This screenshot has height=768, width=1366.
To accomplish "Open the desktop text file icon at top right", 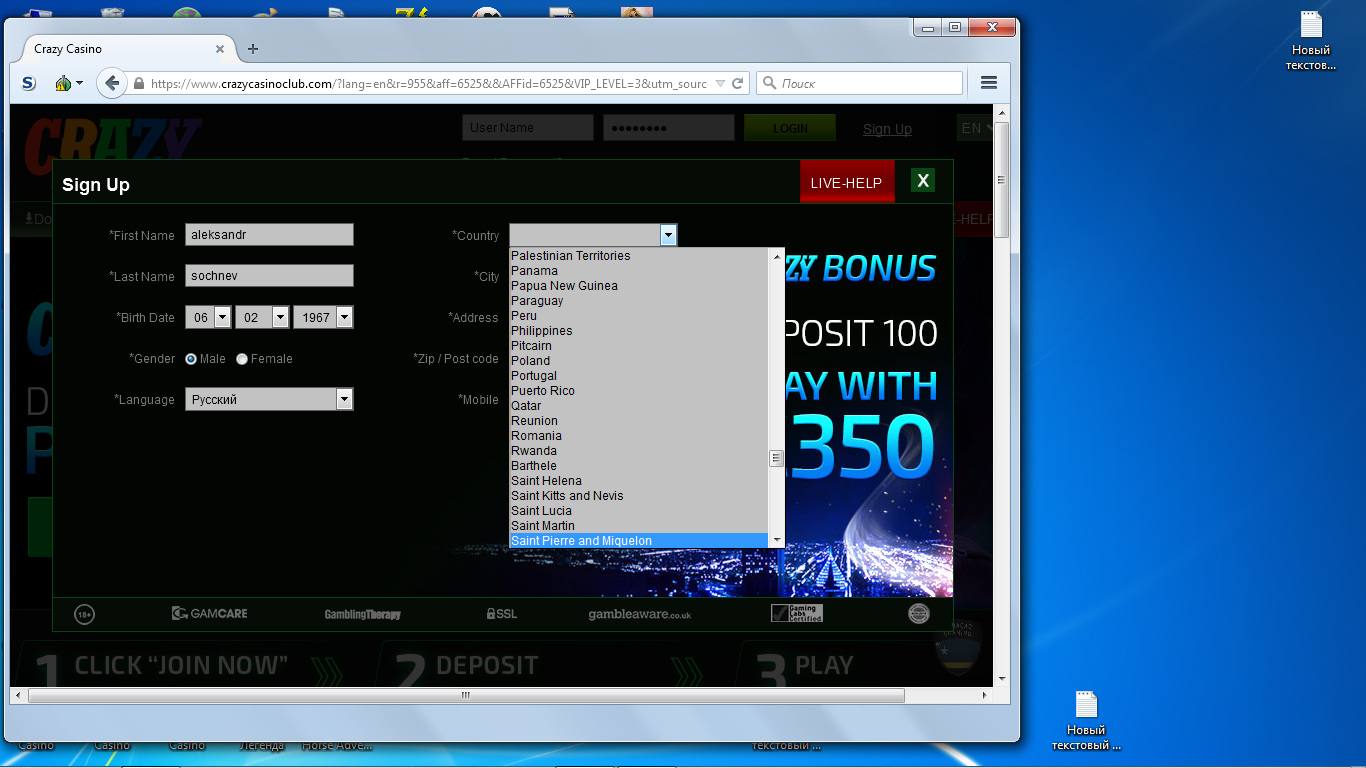I will [x=1311, y=40].
